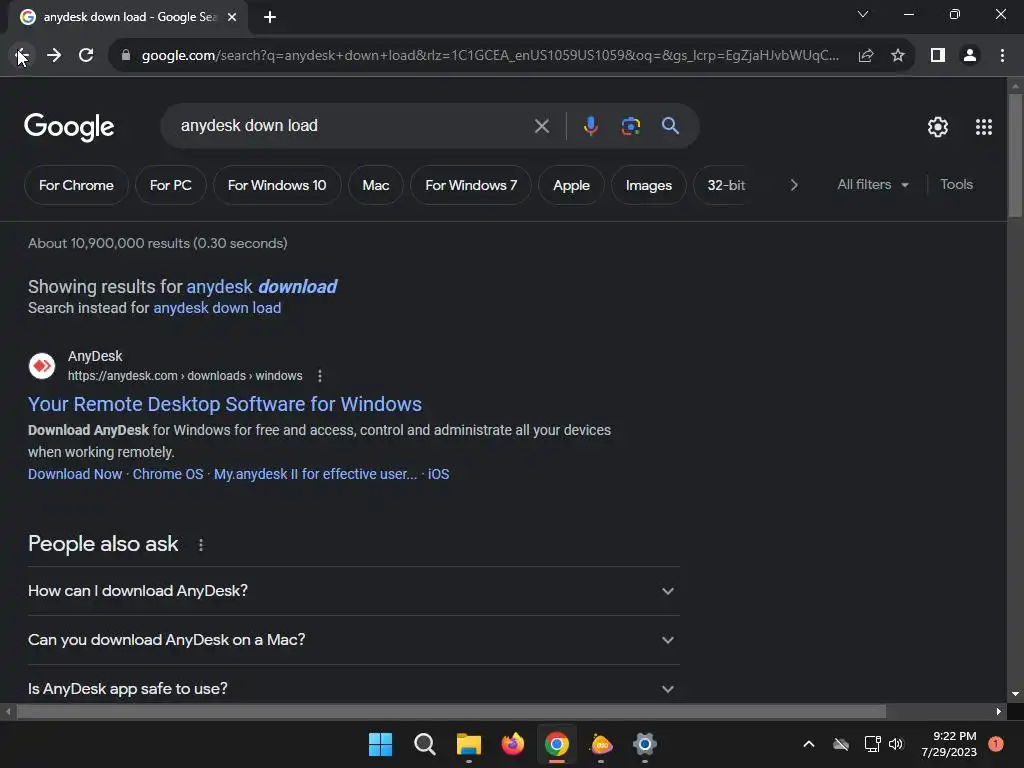Reload the current page
This screenshot has height=768, width=1024.
[86, 56]
